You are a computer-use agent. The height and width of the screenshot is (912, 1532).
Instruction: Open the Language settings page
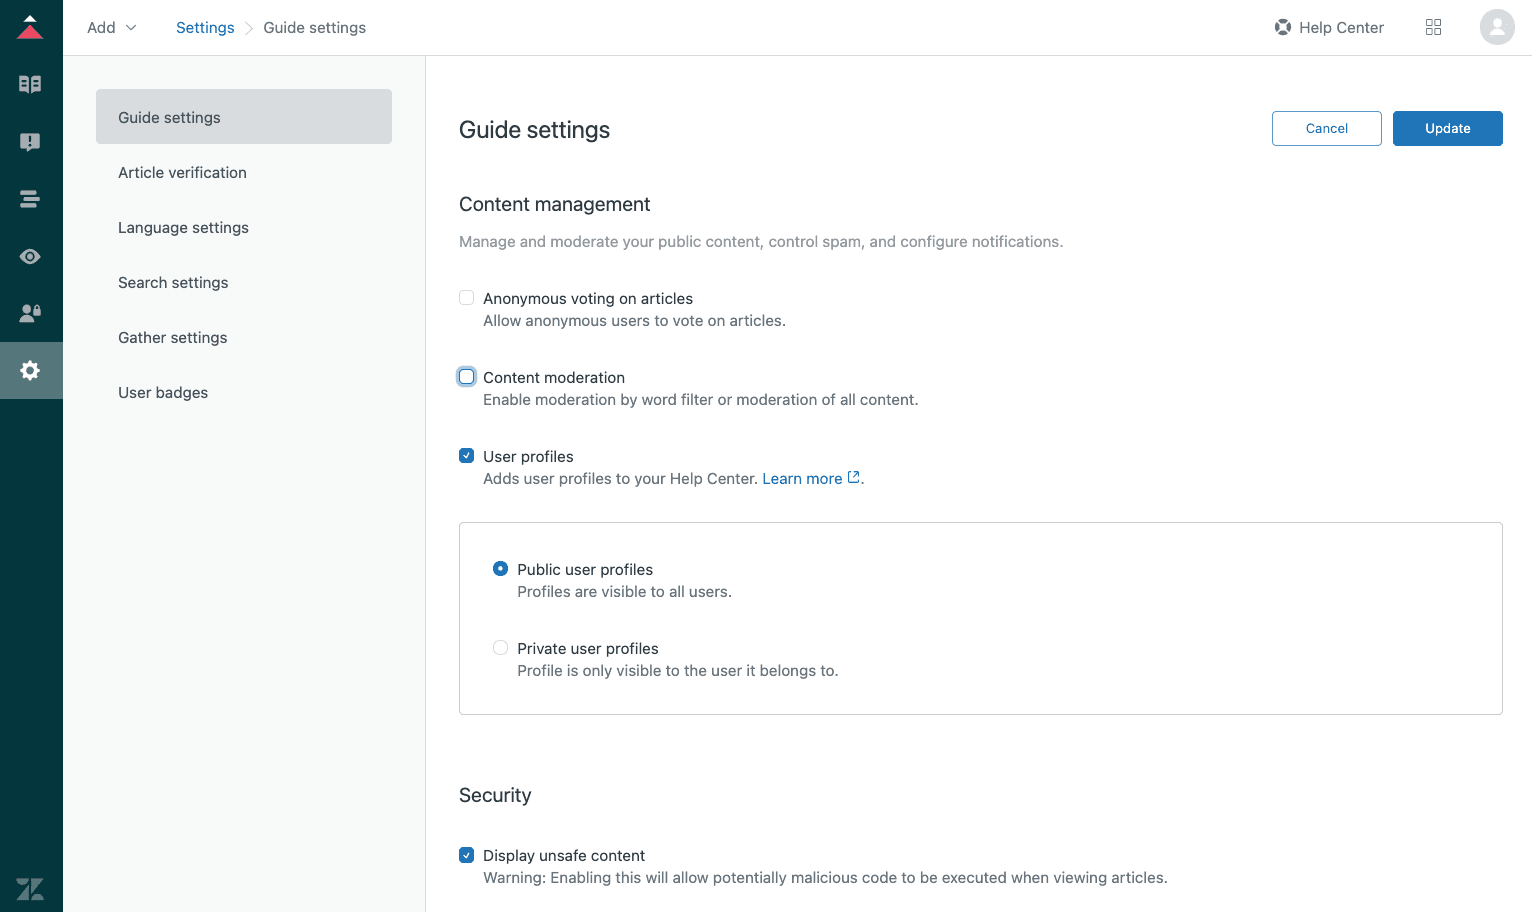click(x=183, y=227)
